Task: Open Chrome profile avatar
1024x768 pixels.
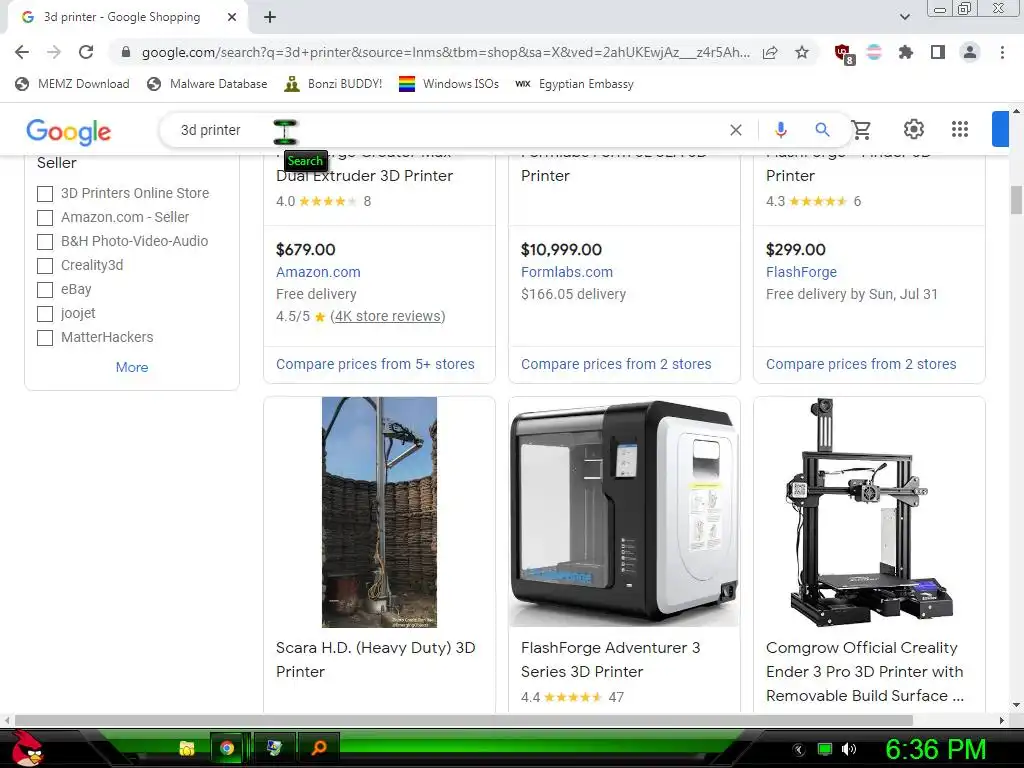Action: (970, 52)
